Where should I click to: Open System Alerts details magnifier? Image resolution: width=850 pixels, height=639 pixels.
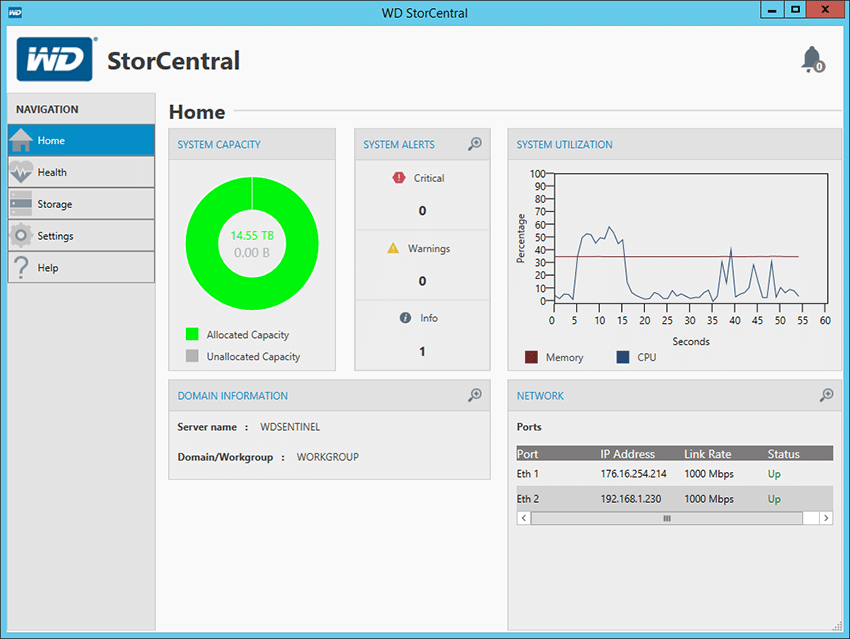(475, 144)
